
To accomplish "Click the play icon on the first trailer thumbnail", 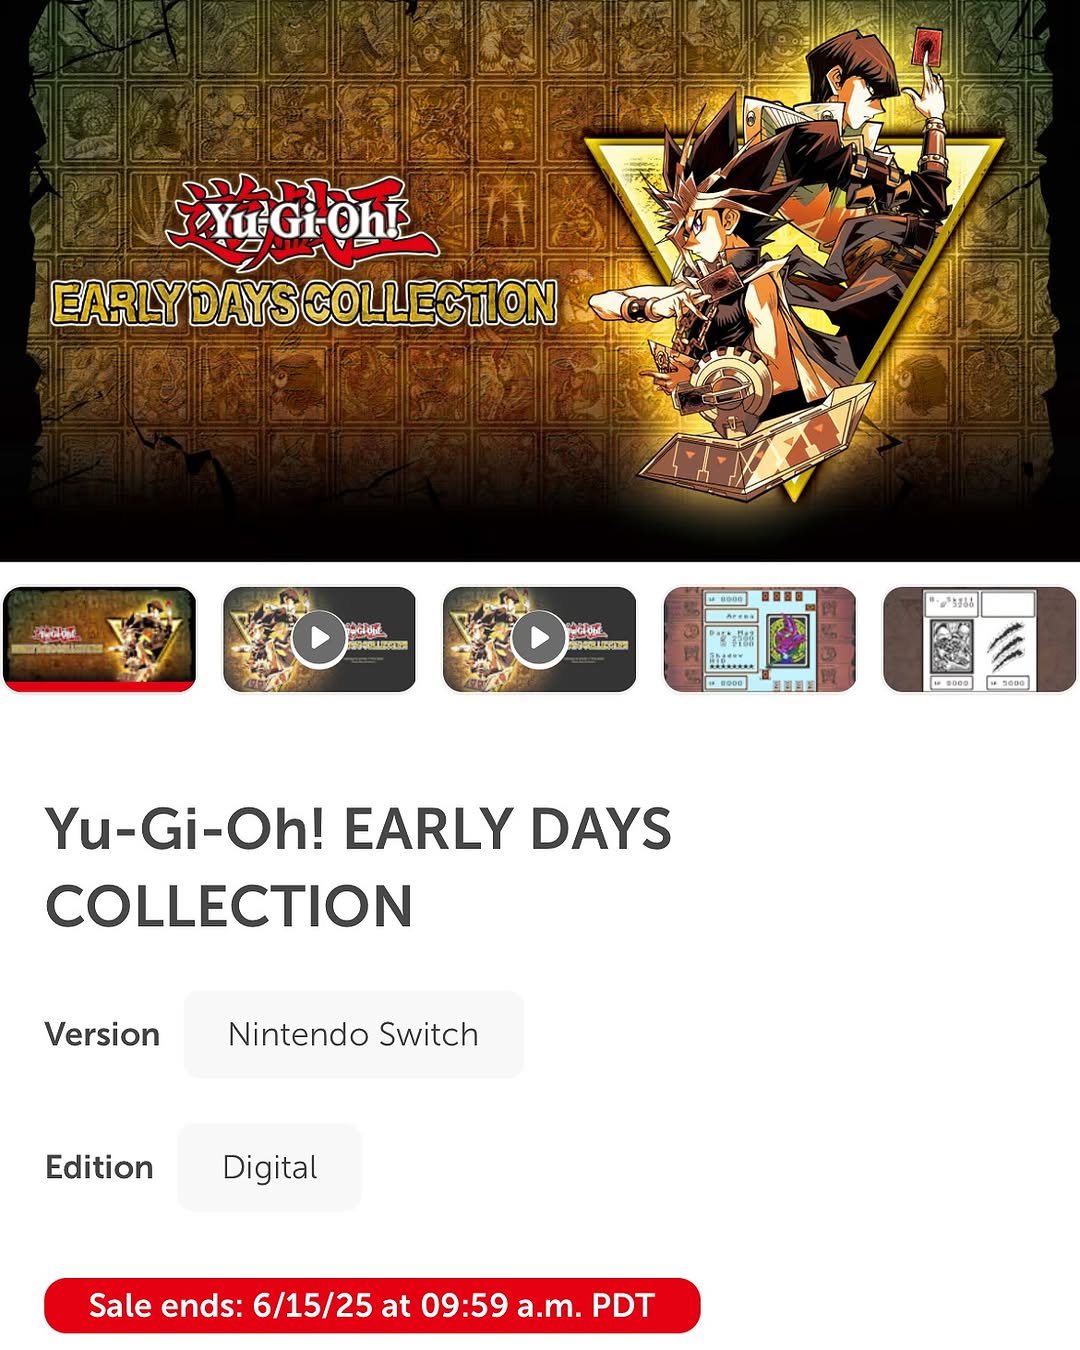I will tap(319, 638).
